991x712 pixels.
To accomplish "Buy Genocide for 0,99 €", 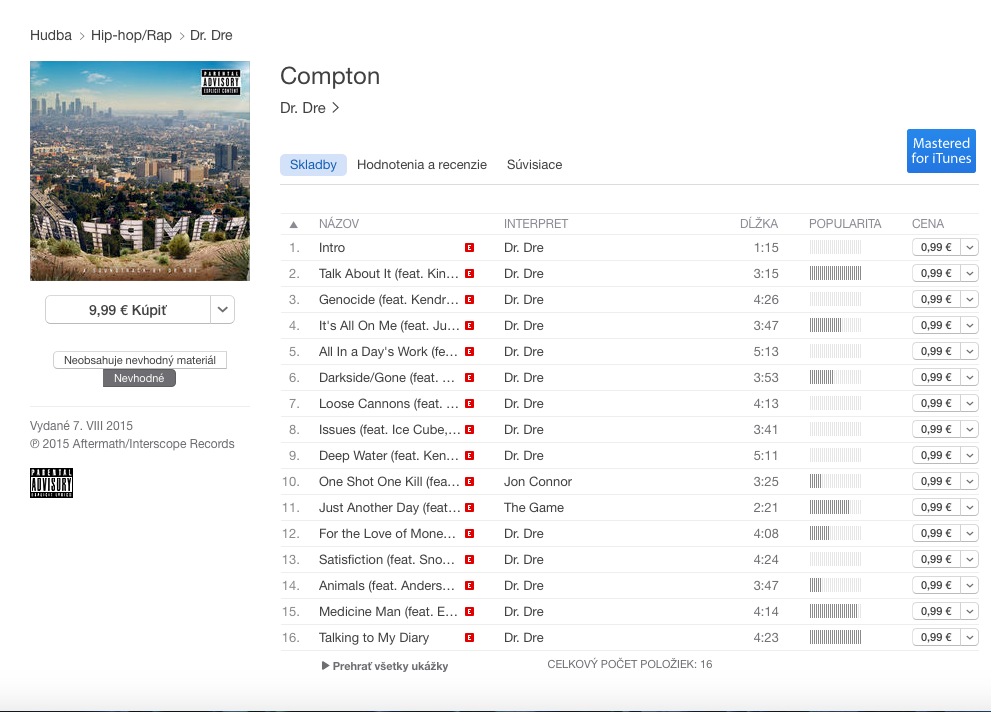I will click(x=936, y=299).
